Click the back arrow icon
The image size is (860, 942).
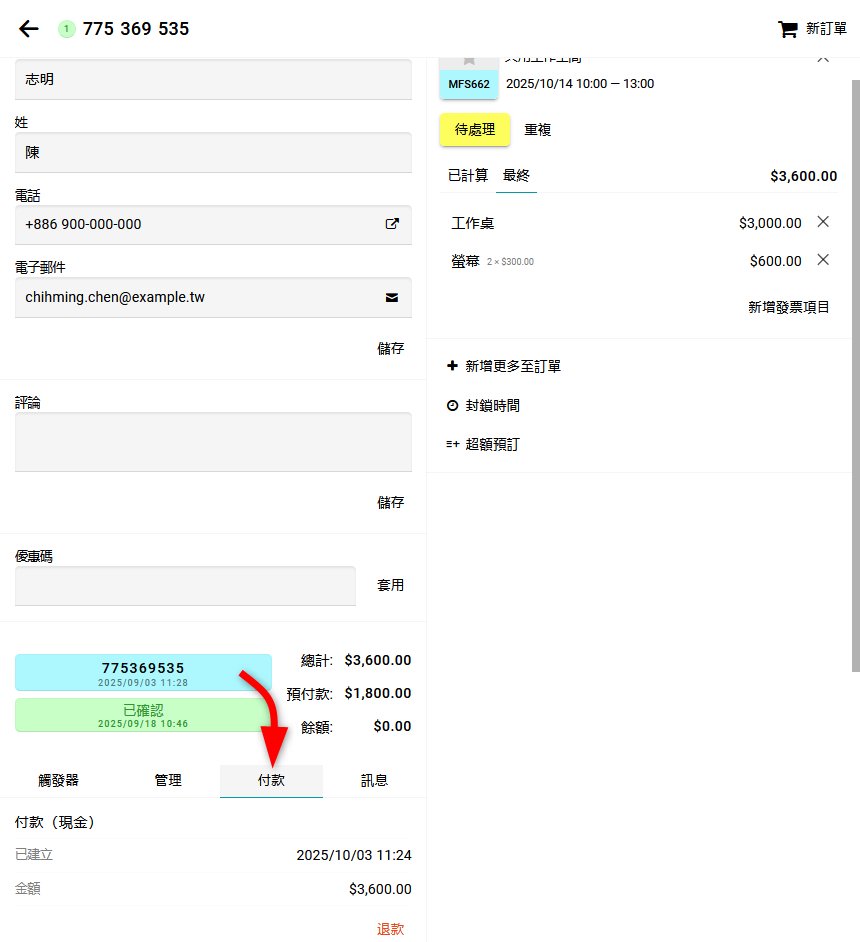pos(29,29)
